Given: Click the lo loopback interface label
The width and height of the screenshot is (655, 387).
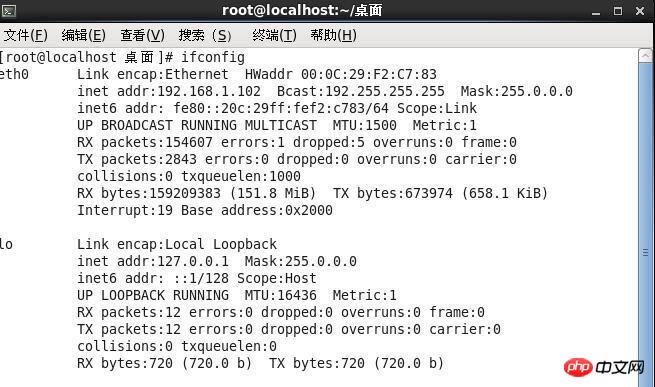Looking at the screenshot, I should click(x=6, y=244).
